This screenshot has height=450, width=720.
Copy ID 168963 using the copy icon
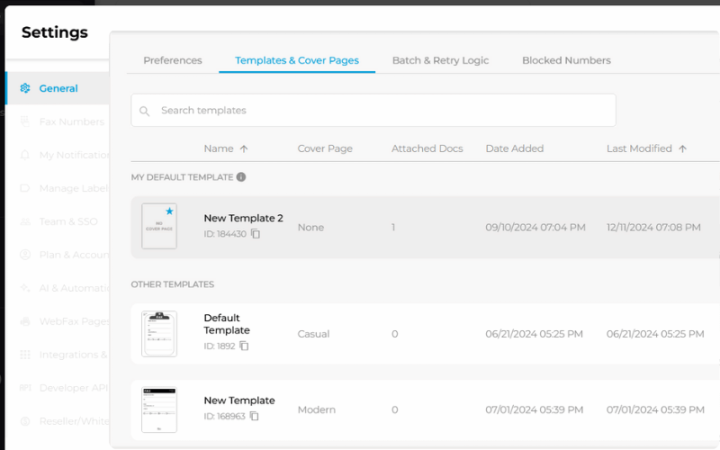[x=254, y=416]
